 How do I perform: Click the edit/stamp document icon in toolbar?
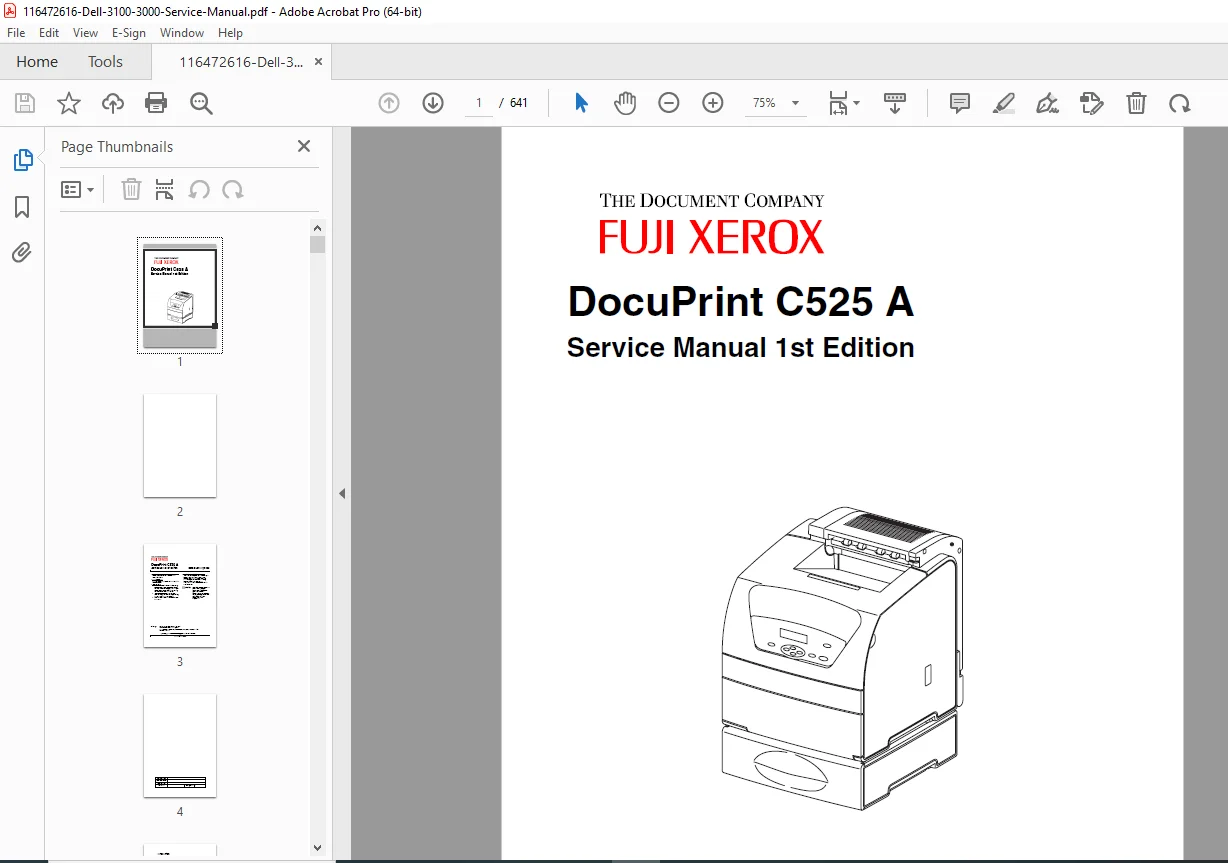pyautogui.click(x=1091, y=103)
